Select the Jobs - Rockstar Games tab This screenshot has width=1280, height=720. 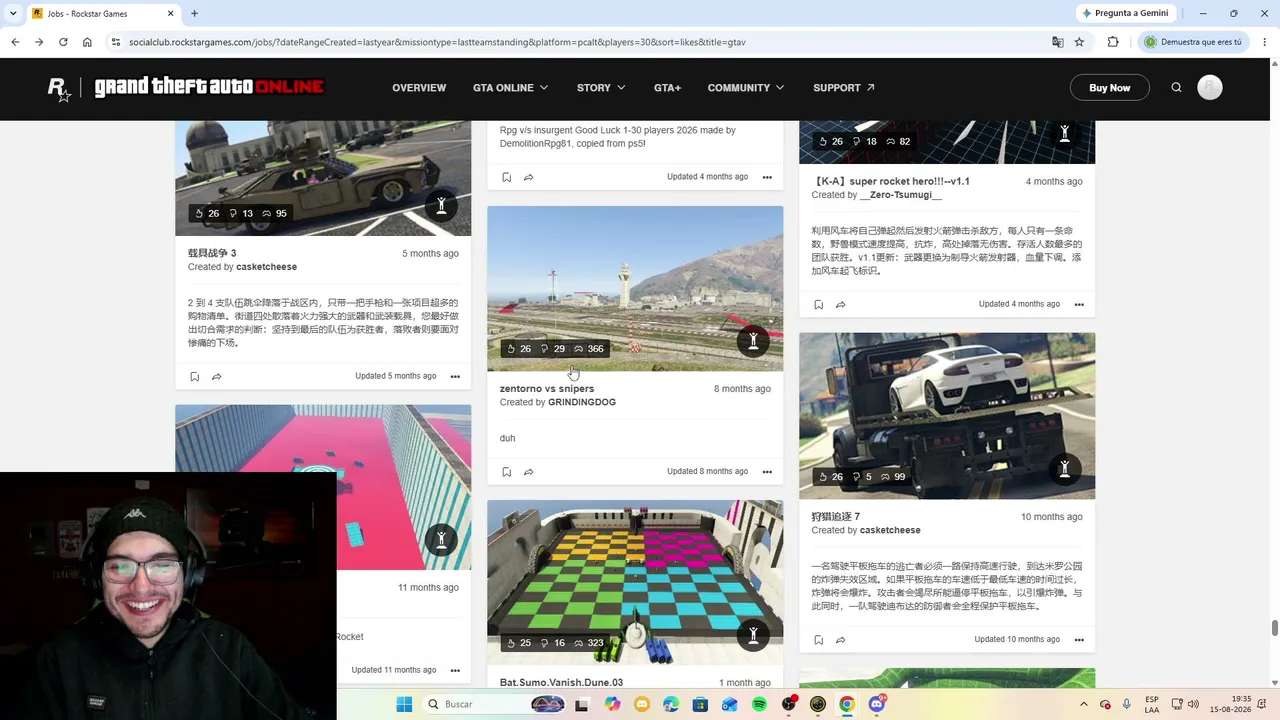(x=104, y=14)
